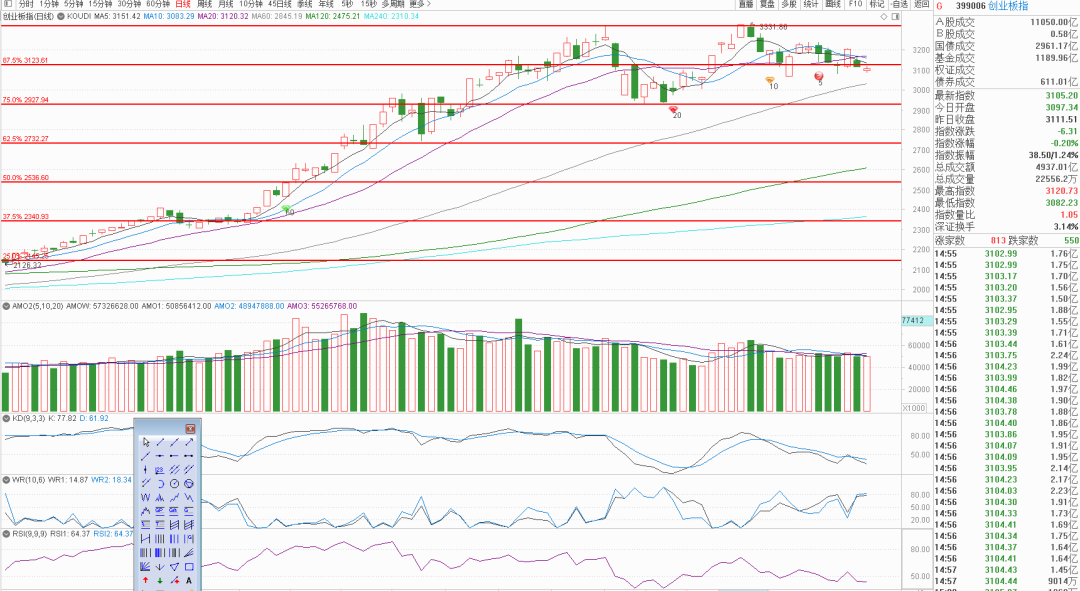Toggle the 画线 drawing tools button

833,4
